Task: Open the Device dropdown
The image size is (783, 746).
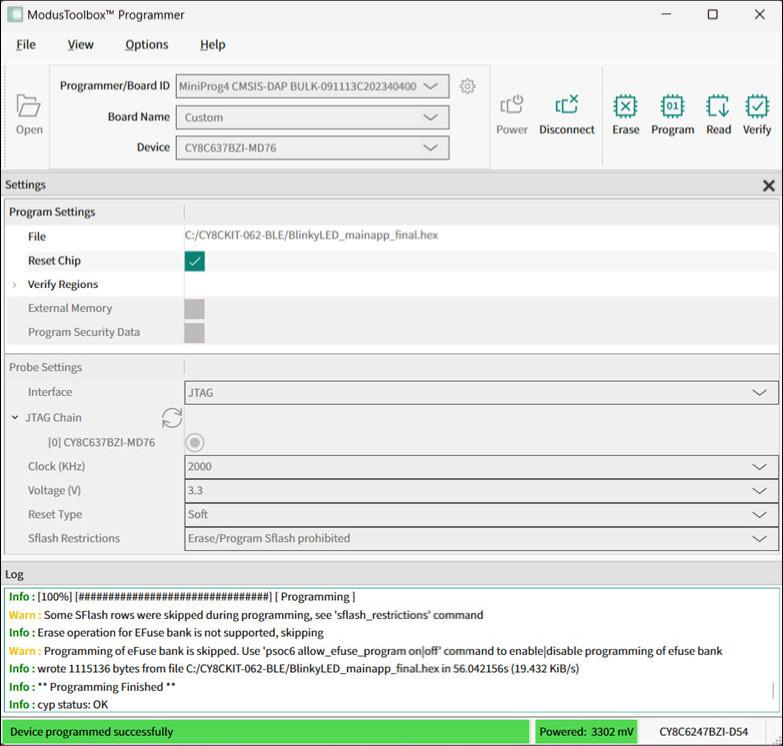Action: pos(313,148)
